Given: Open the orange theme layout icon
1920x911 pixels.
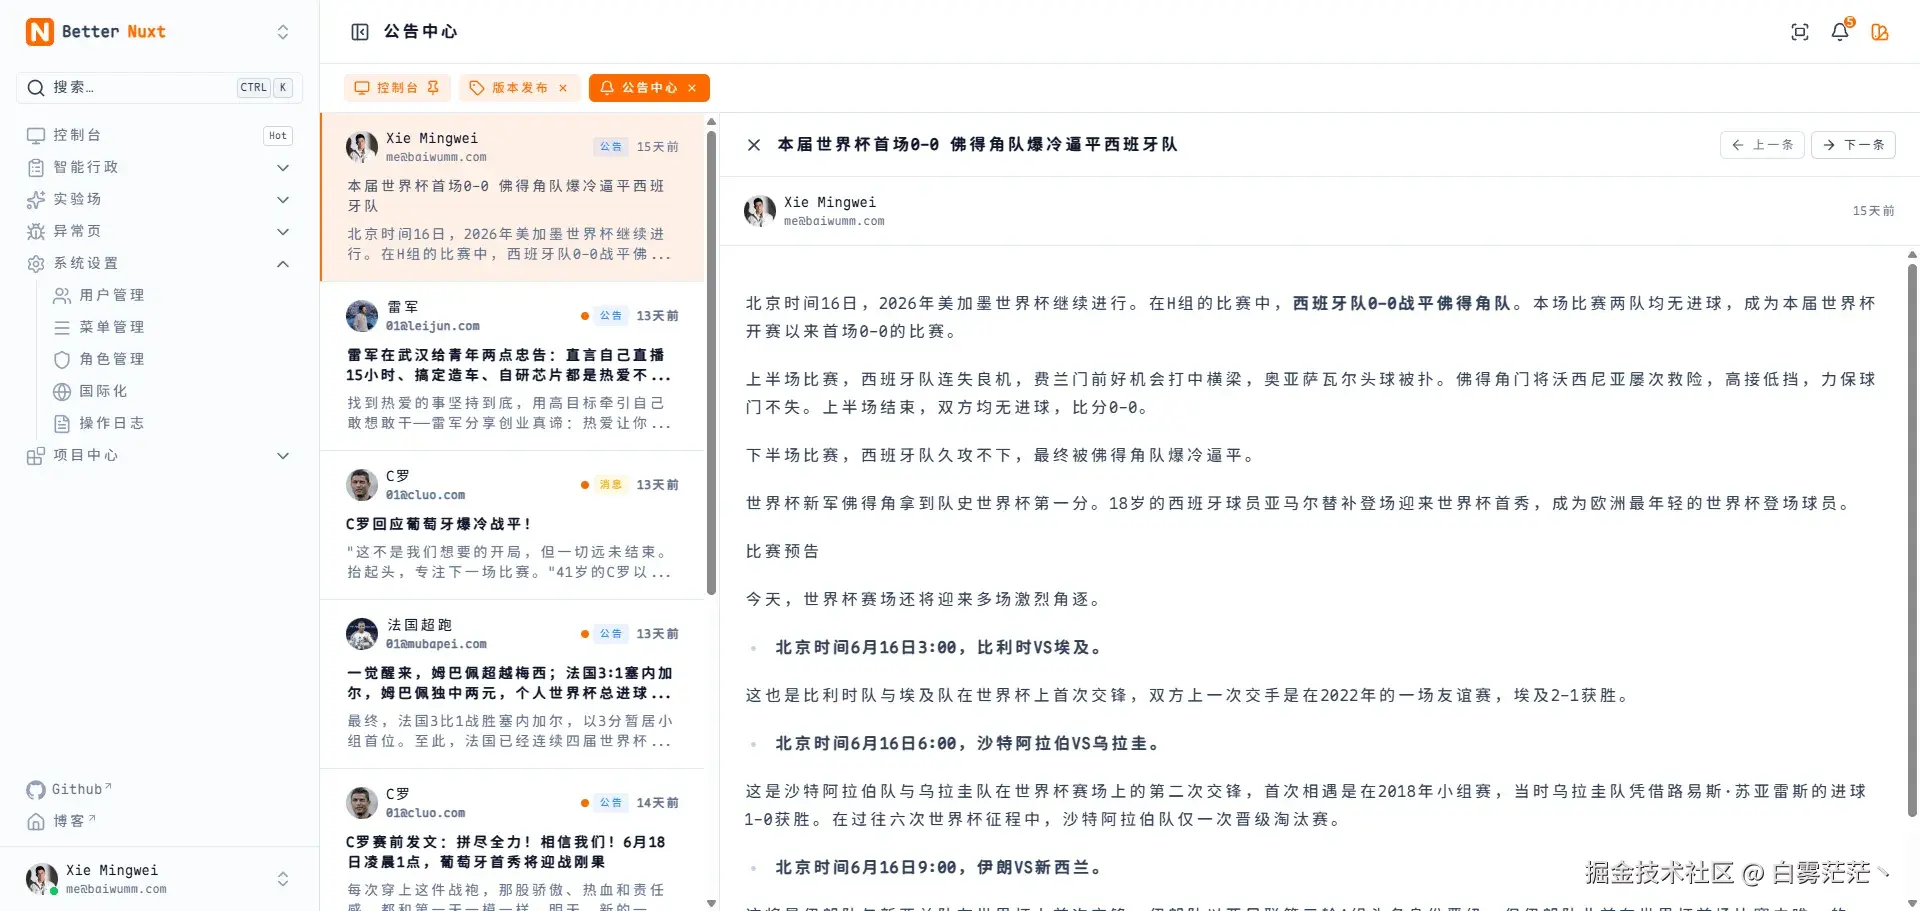Looking at the screenshot, I should [x=1880, y=32].
